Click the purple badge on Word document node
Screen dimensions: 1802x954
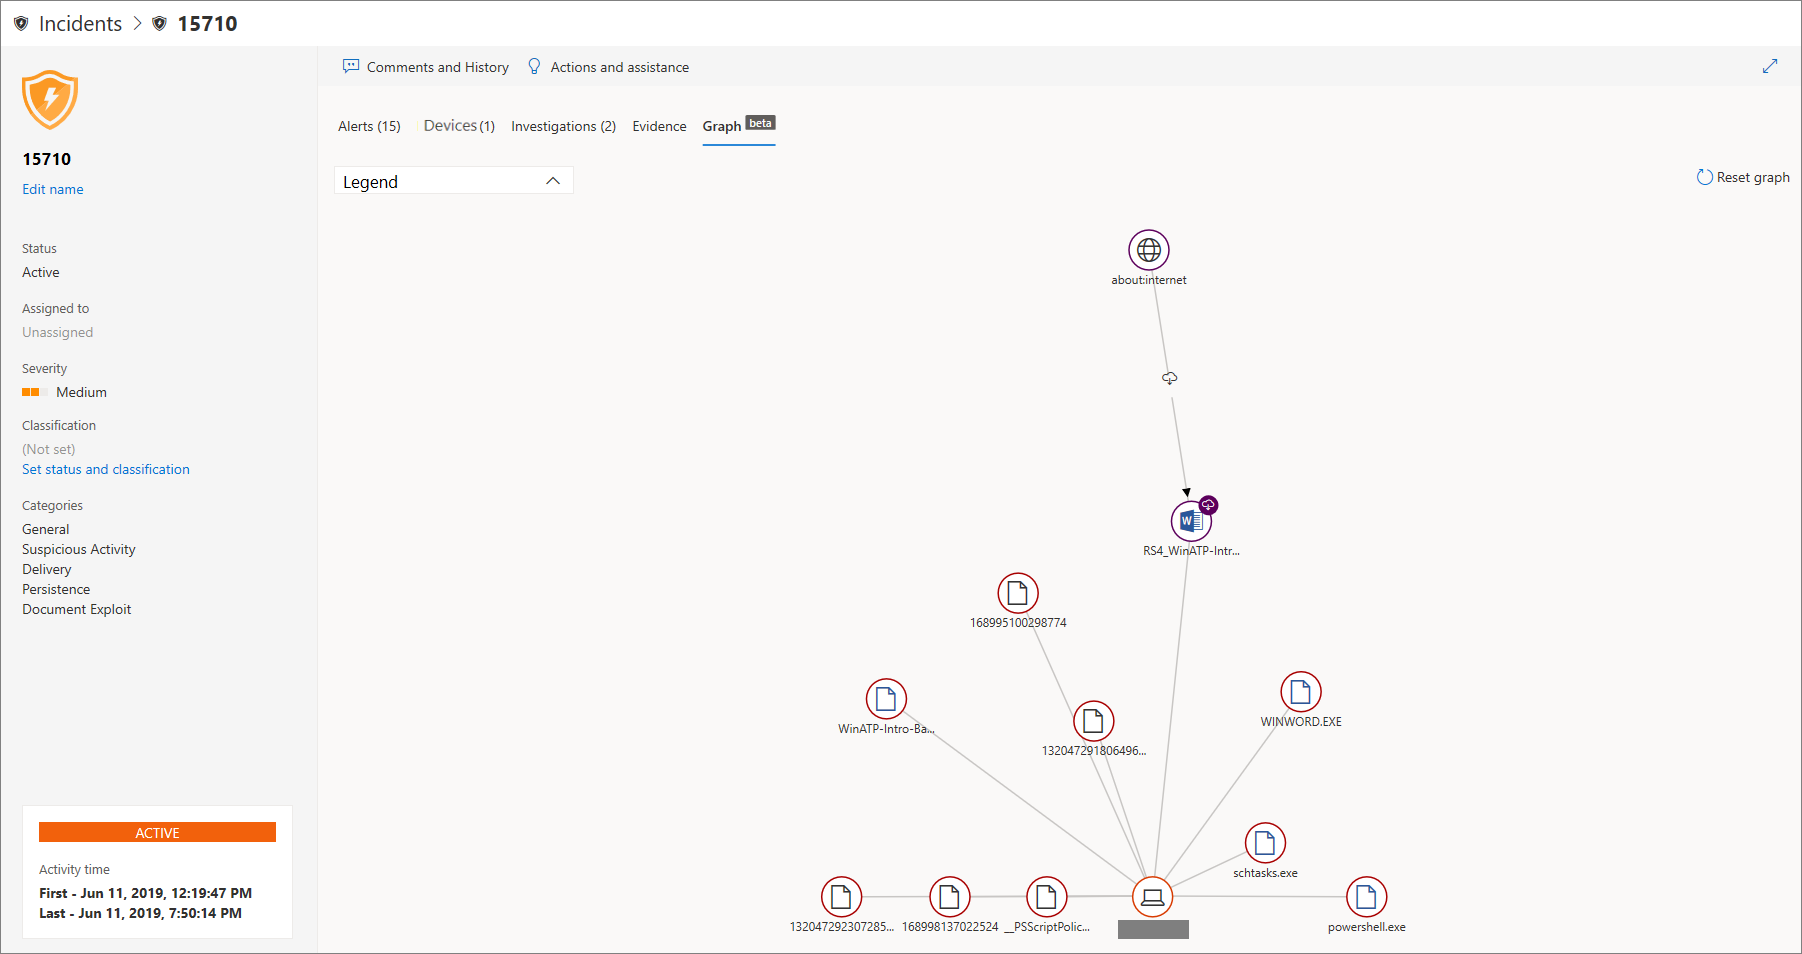tap(1208, 505)
